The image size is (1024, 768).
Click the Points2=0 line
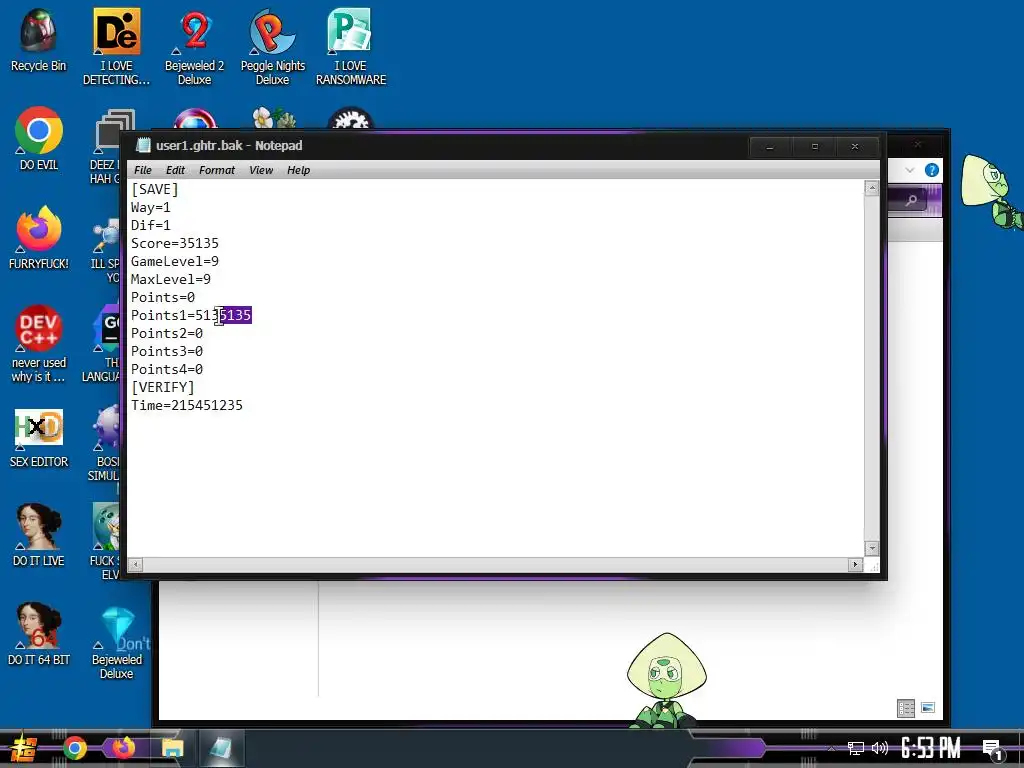coord(167,334)
